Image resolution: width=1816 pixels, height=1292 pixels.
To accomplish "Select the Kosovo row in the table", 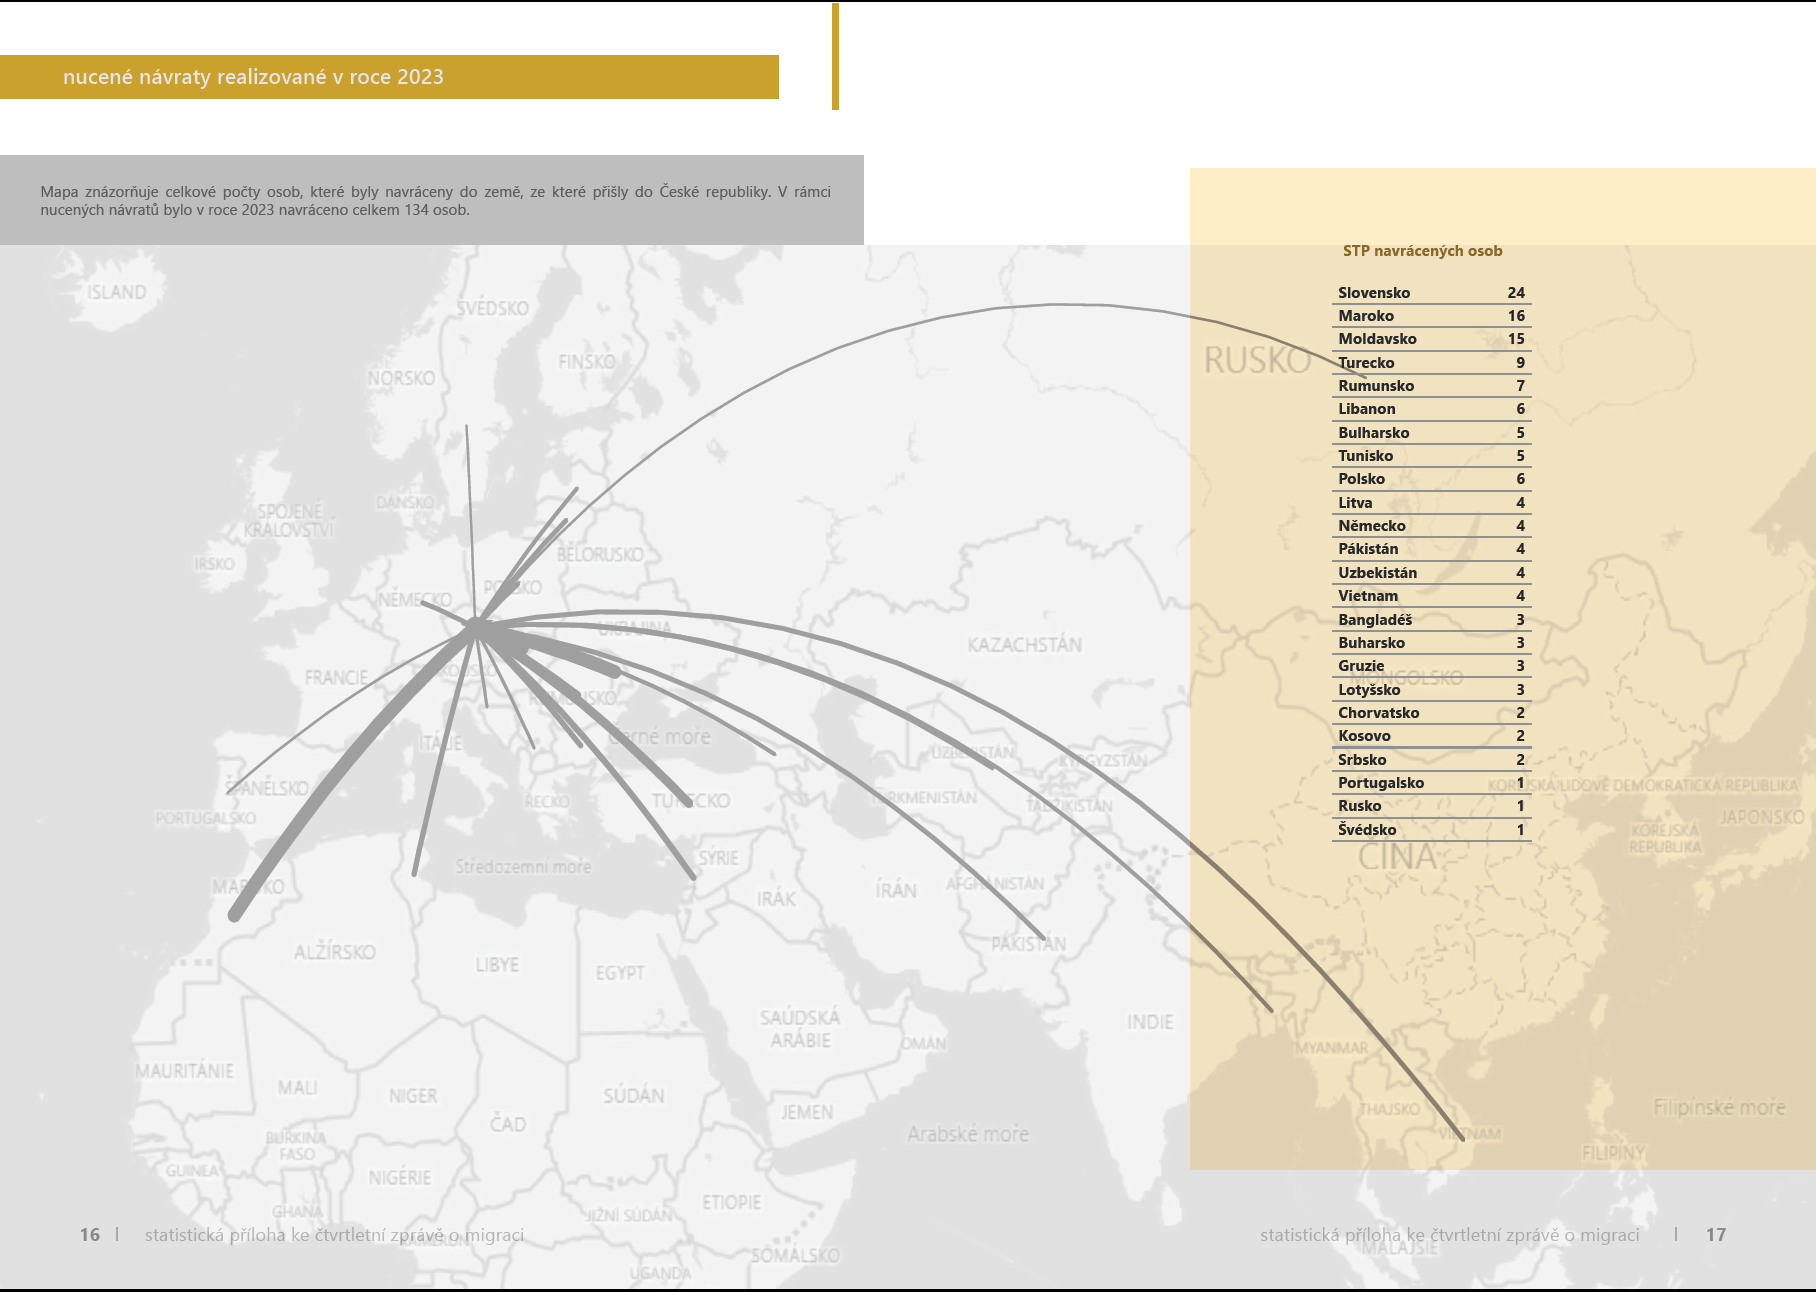I will (1430, 736).
